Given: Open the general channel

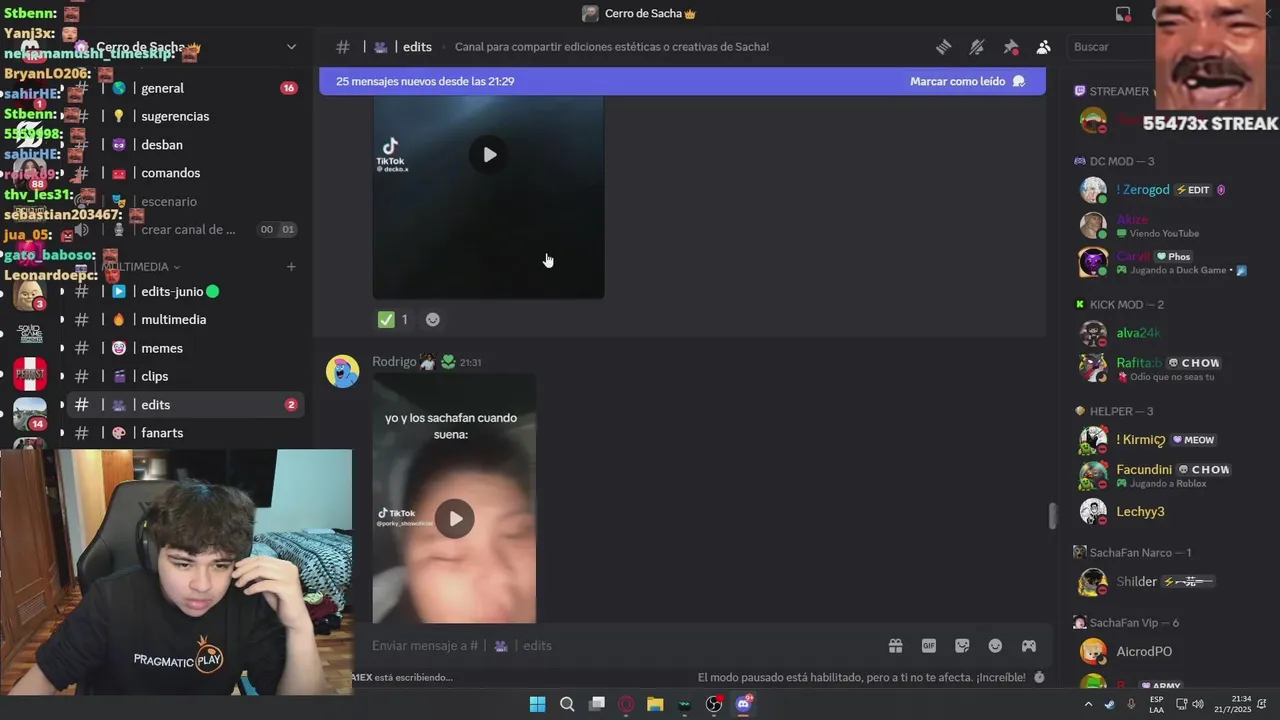Looking at the screenshot, I should tap(185, 88).
